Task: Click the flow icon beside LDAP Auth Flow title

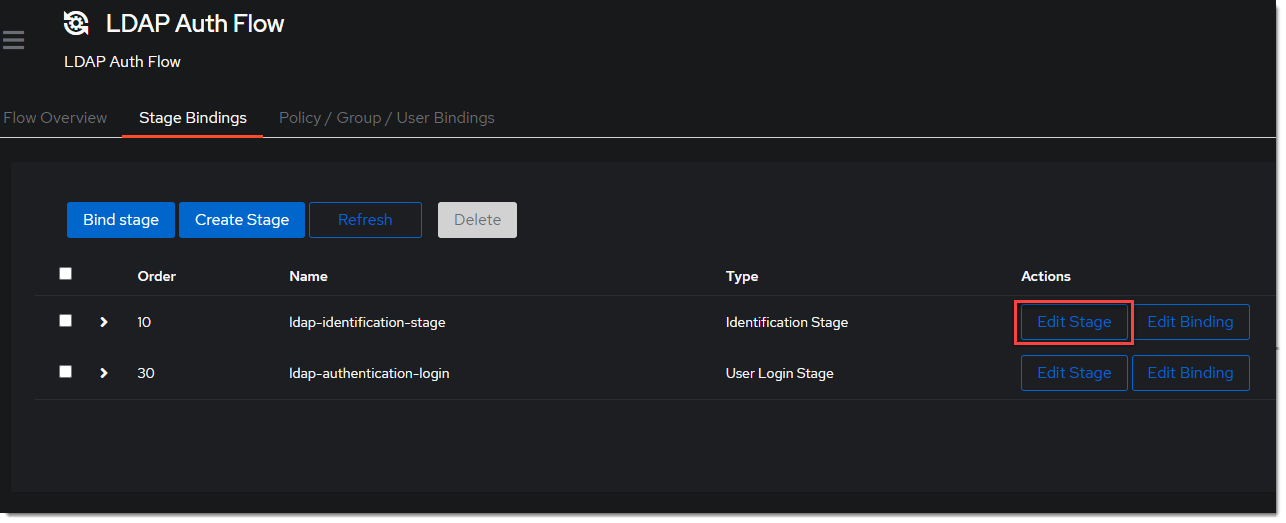Action: (x=77, y=23)
